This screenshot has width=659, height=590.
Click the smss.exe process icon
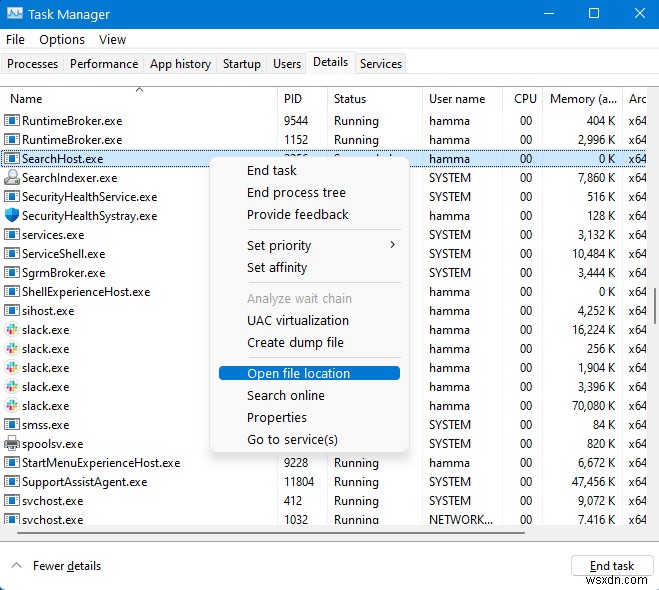click(12, 424)
